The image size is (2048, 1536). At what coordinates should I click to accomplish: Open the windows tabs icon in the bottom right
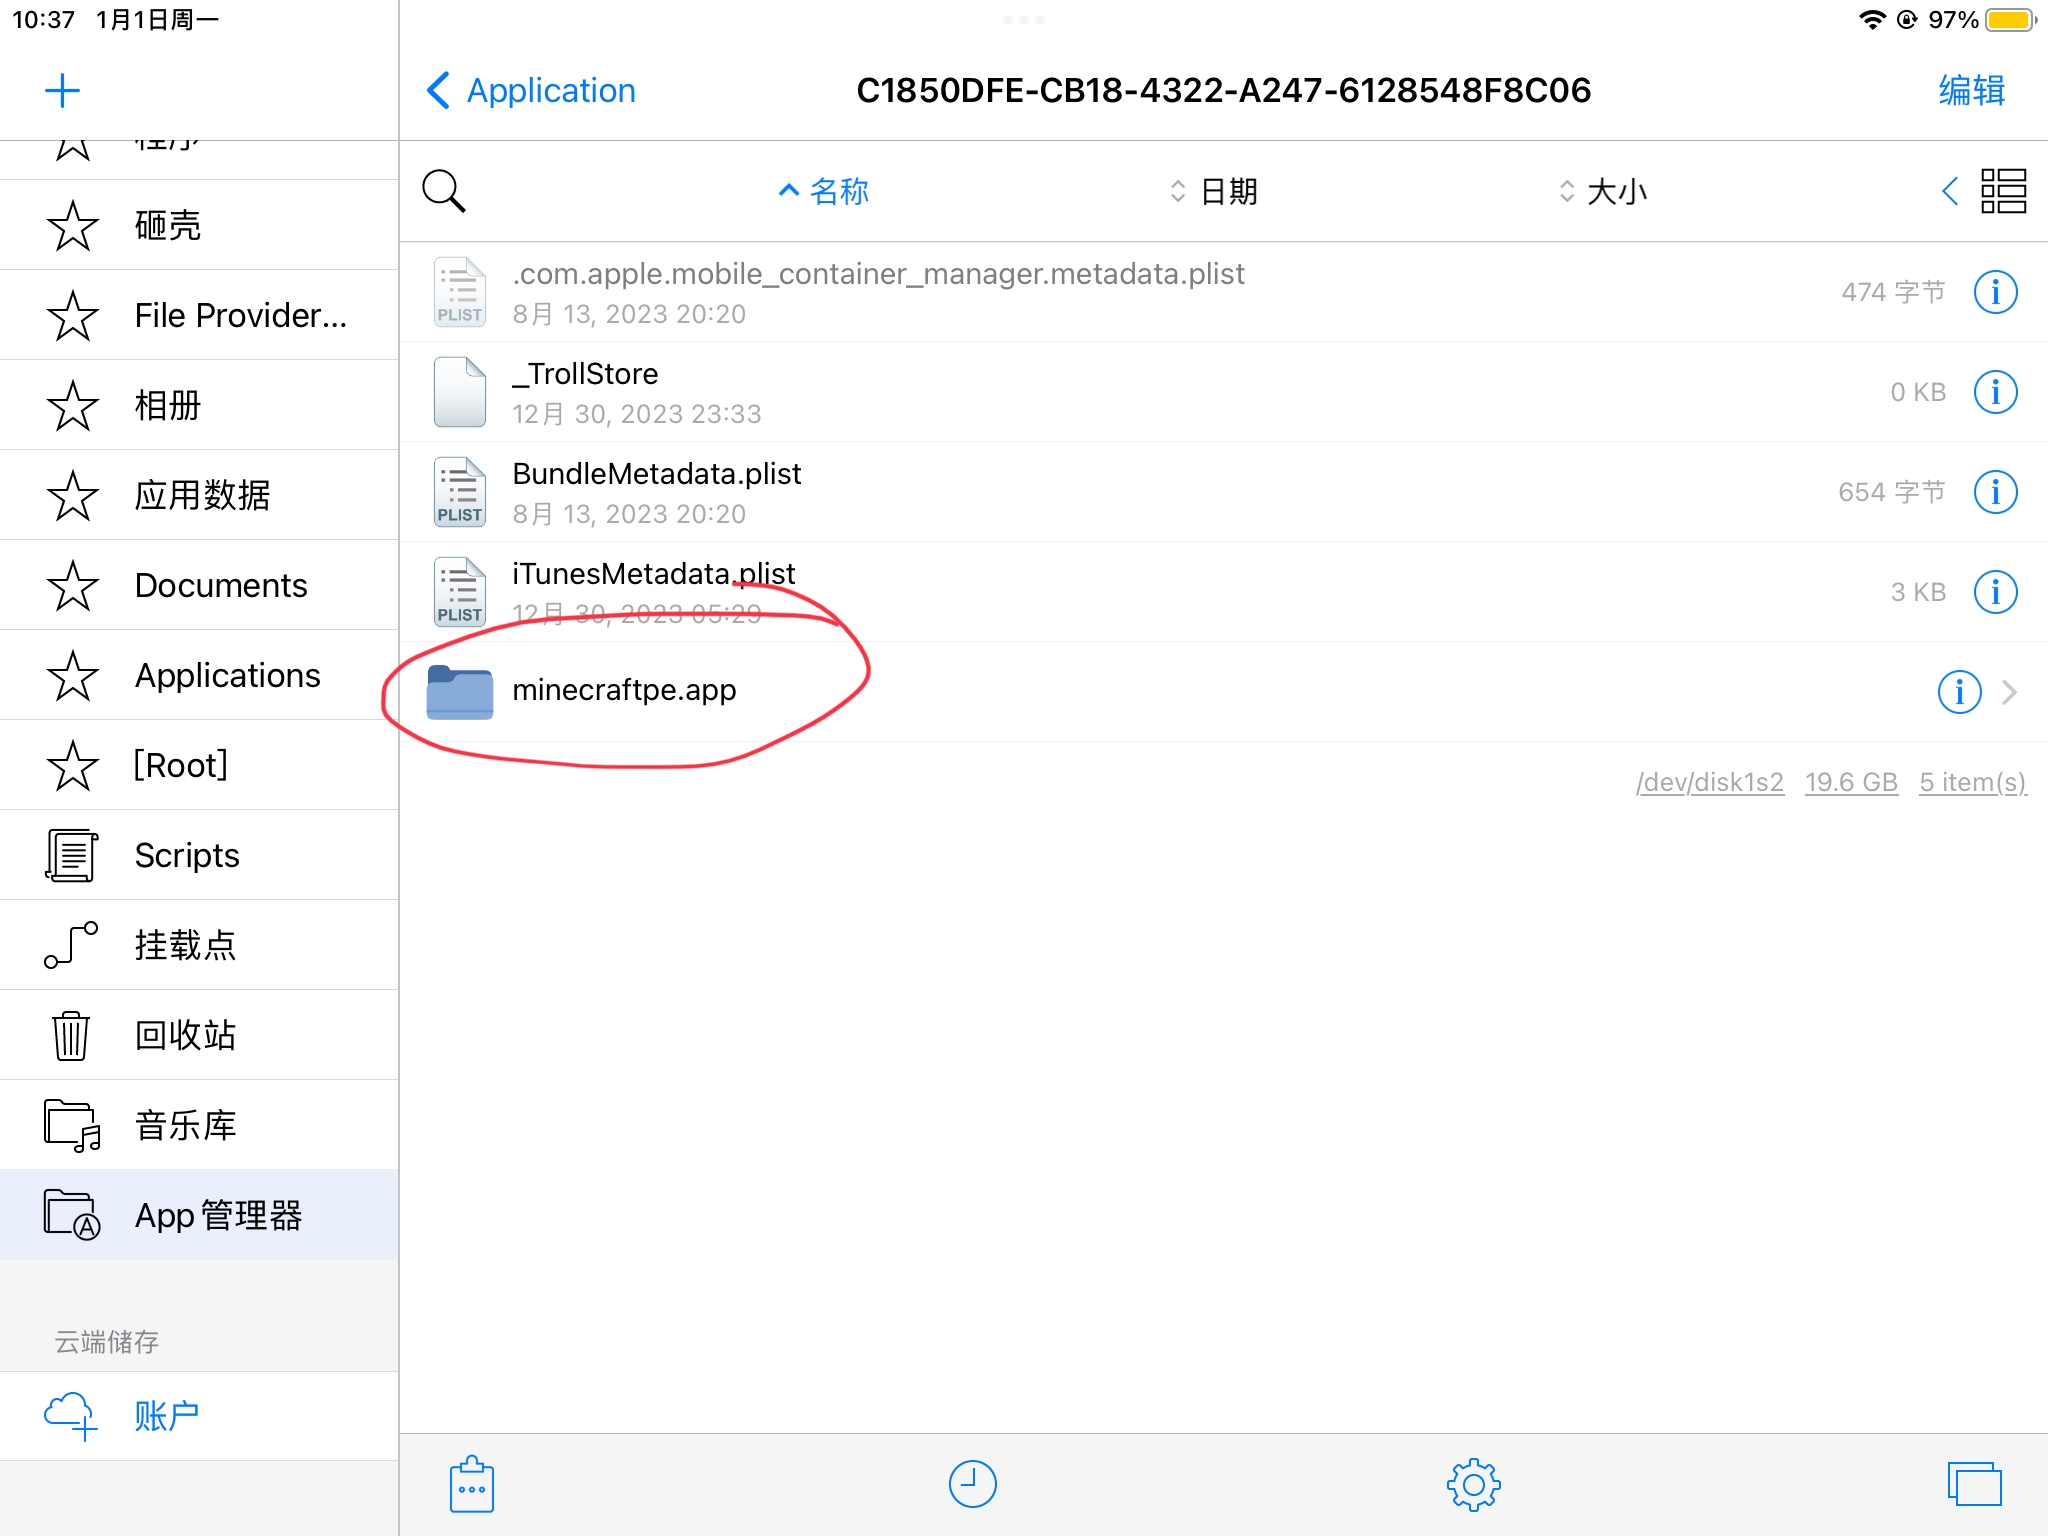coord(1974,1485)
